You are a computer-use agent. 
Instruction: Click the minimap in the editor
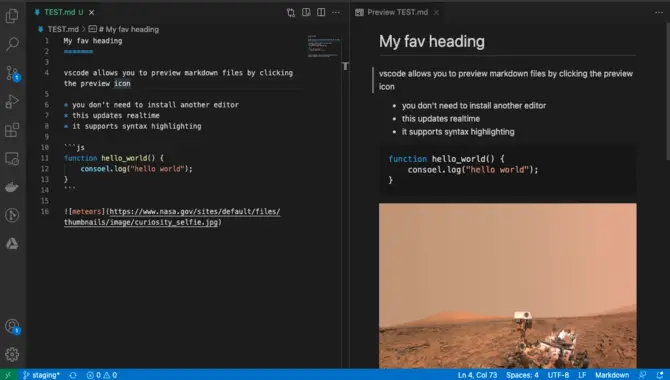pos(323,46)
